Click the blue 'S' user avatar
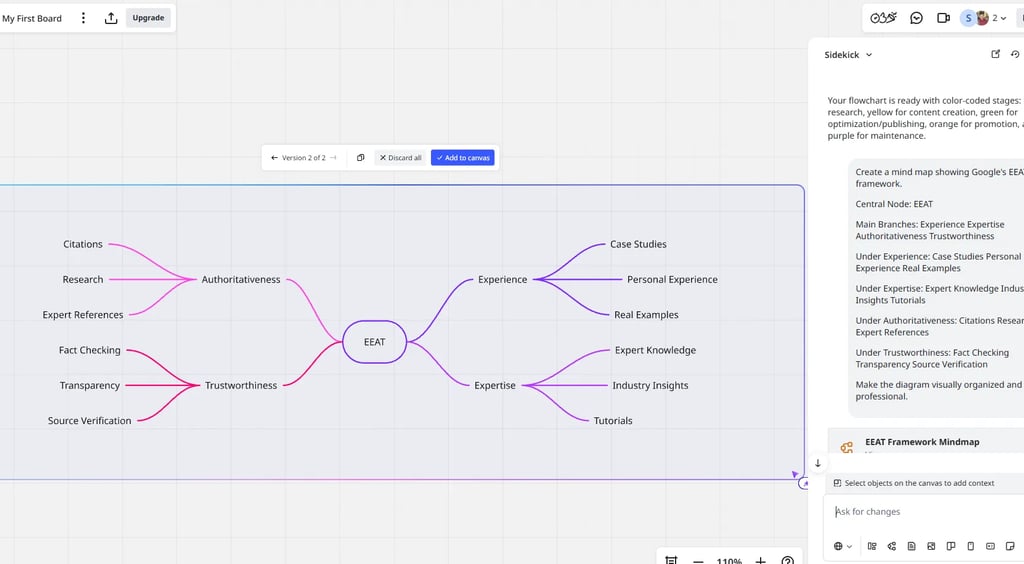The image size is (1024, 564). [968, 18]
